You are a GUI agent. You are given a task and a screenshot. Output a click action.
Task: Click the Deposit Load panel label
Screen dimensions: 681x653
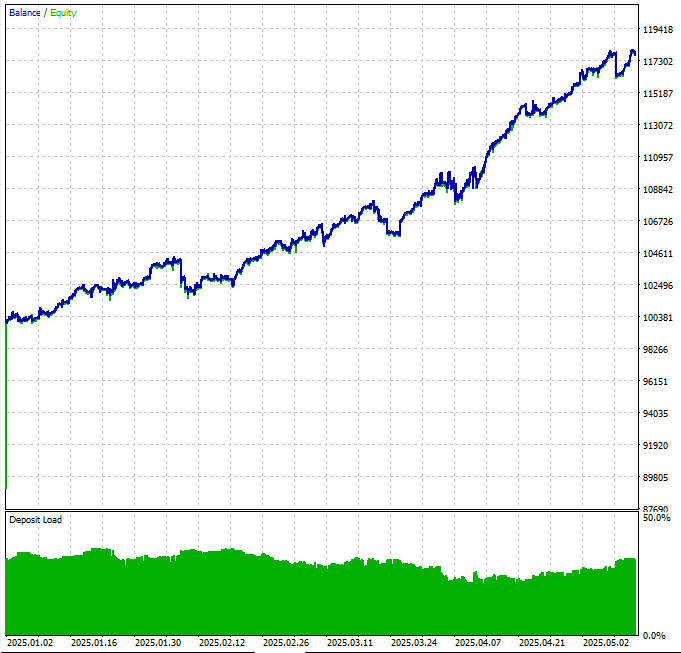(x=36, y=519)
